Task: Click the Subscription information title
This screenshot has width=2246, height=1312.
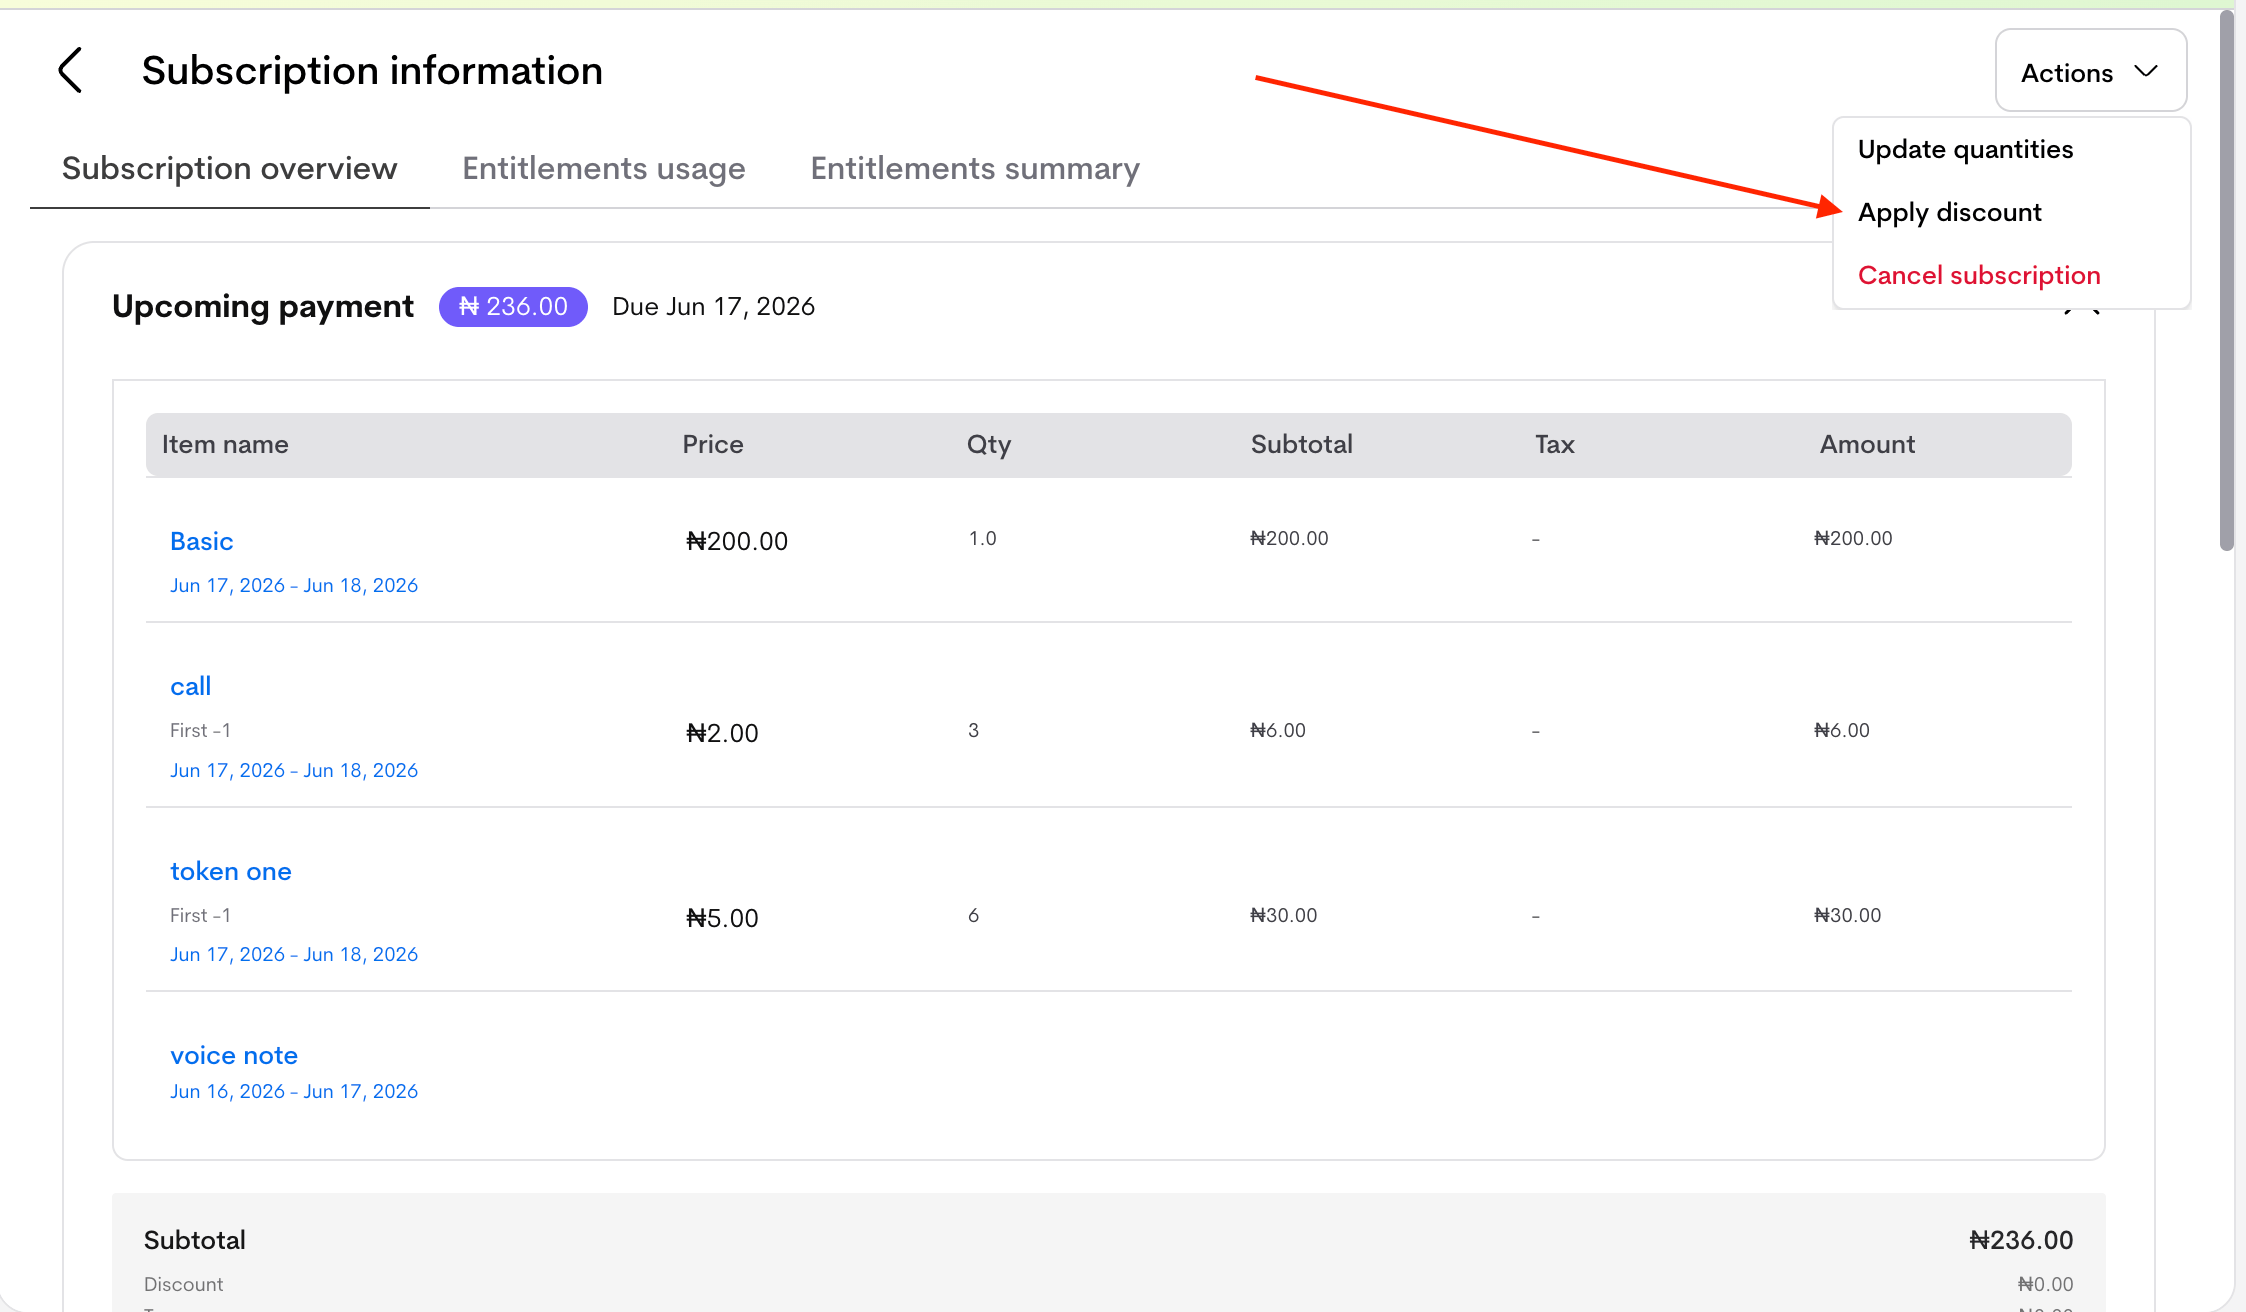Action: pyautogui.click(x=372, y=70)
